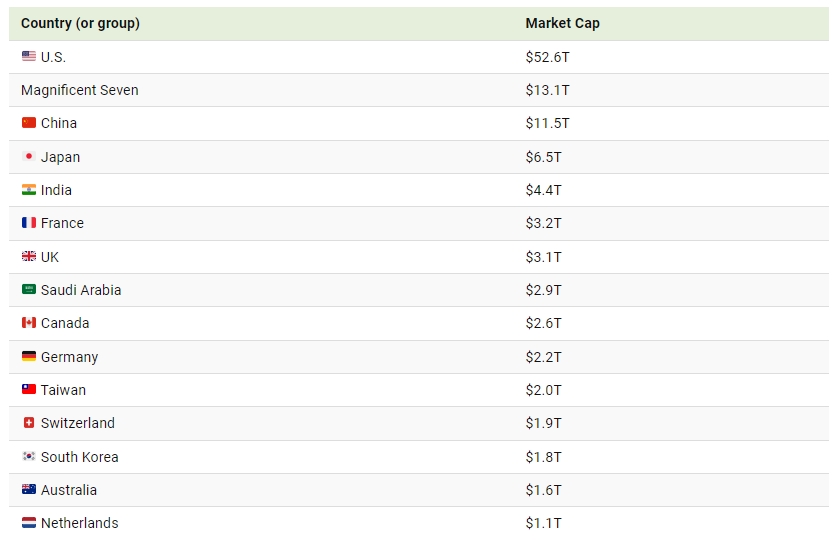
Task: Click the Germany flag icon
Action: (x=29, y=357)
